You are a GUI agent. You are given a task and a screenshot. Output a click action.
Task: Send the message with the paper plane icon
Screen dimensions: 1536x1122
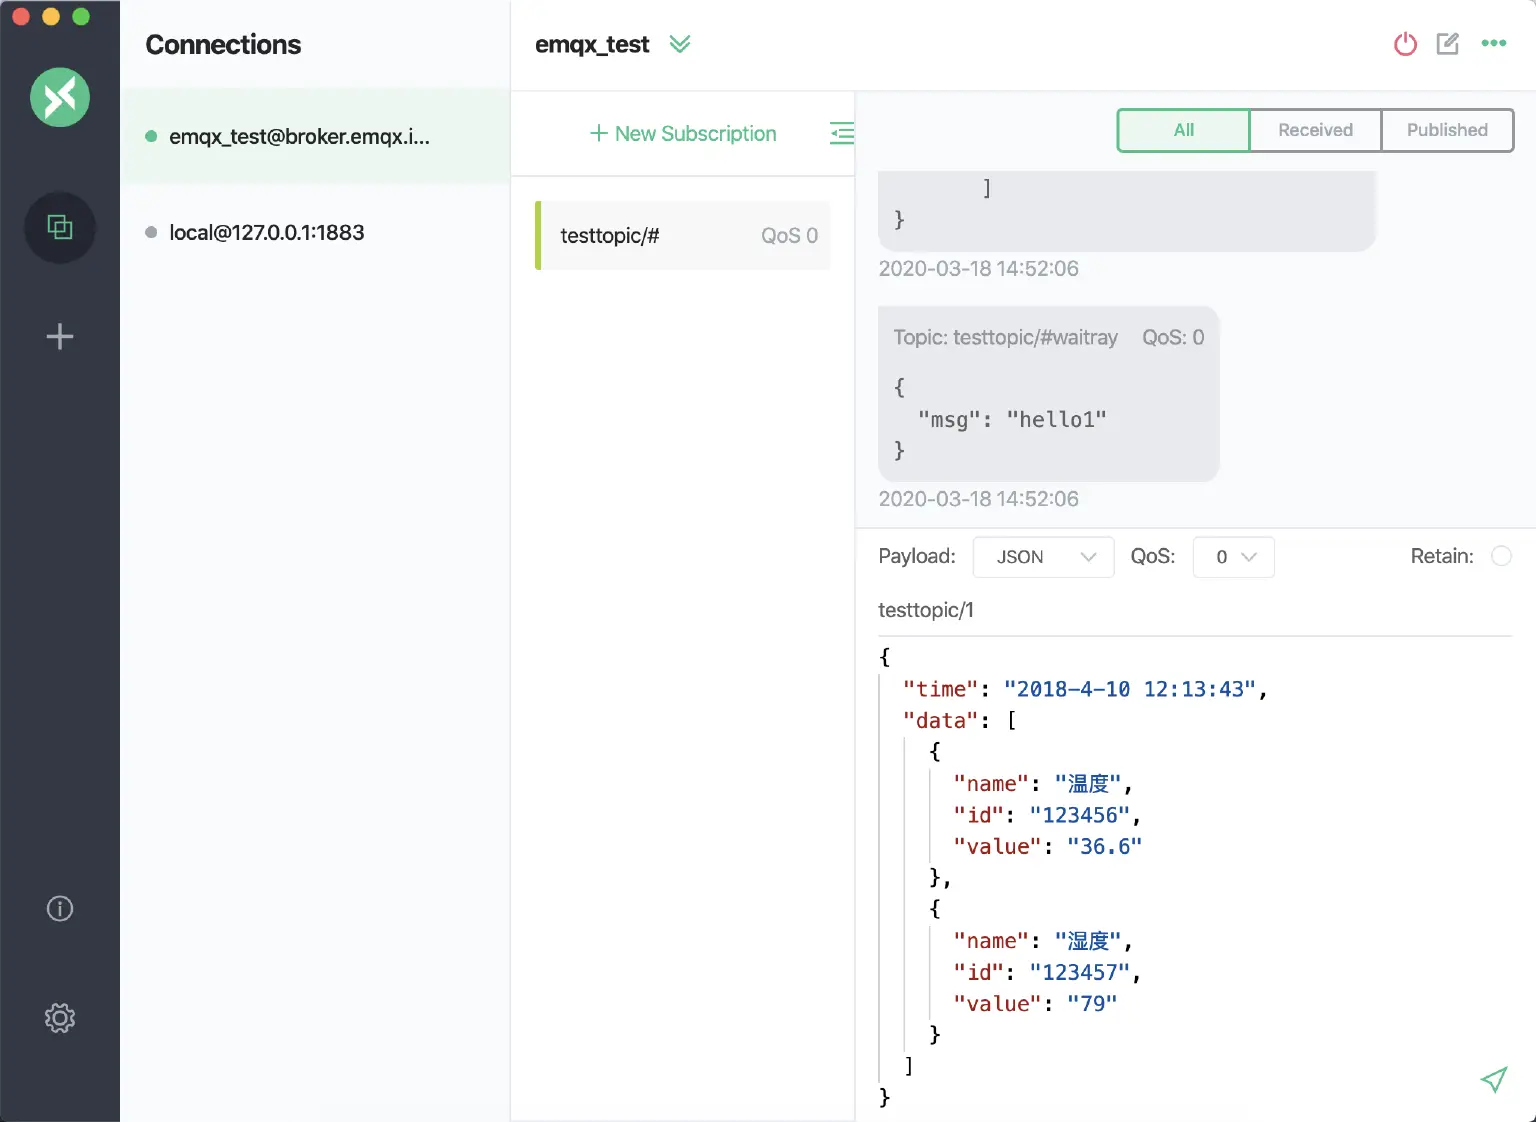tap(1494, 1081)
